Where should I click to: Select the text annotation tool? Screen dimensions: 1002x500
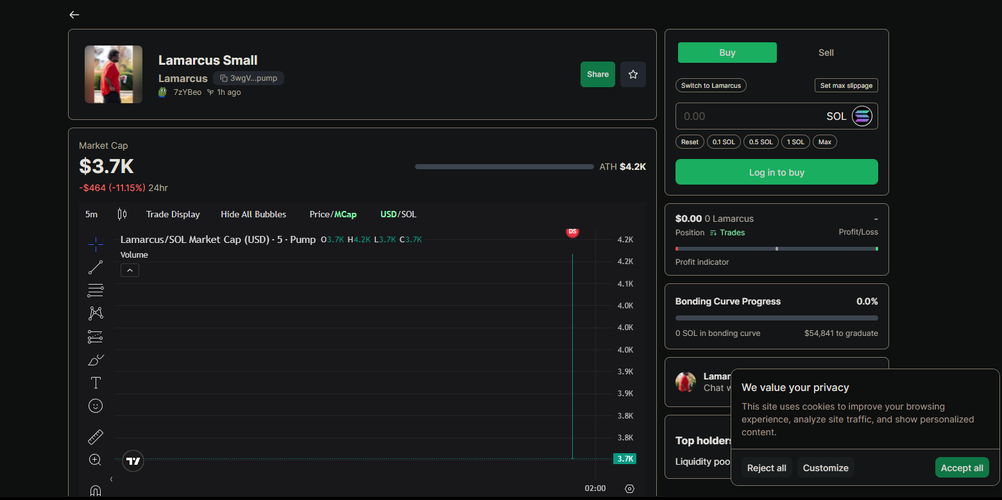(95, 383)
